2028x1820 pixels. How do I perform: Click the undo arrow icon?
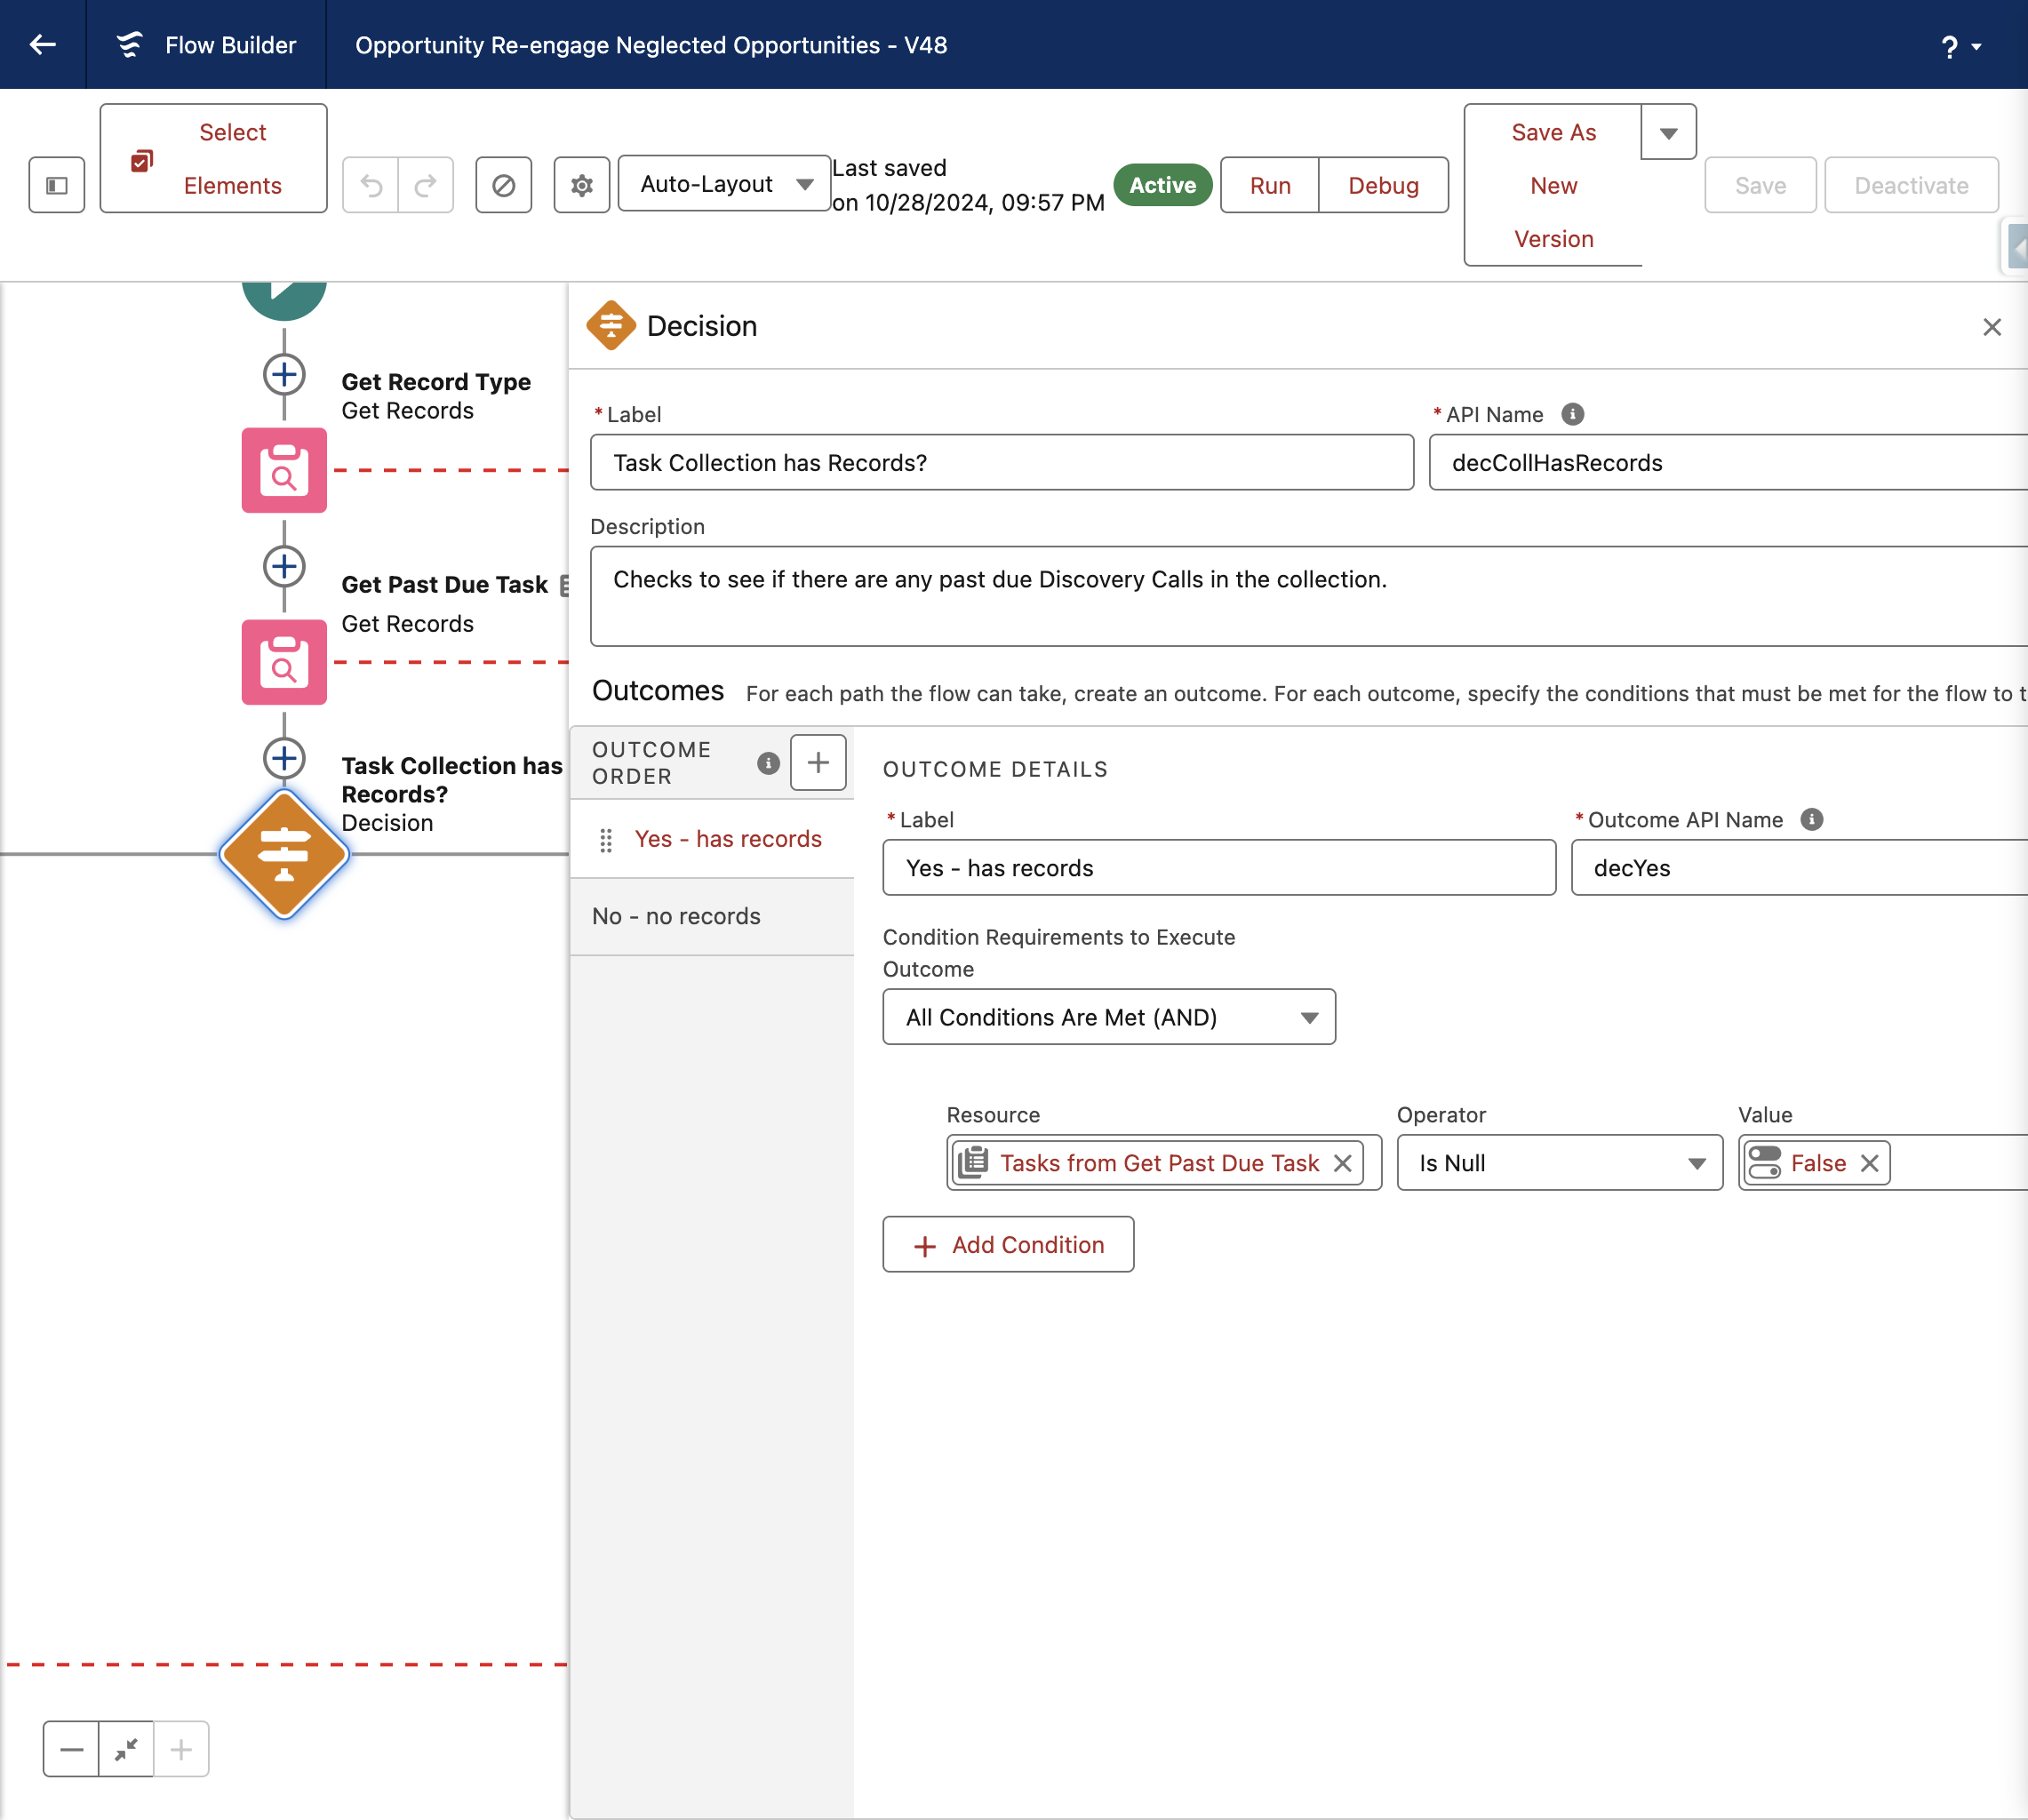371,185
